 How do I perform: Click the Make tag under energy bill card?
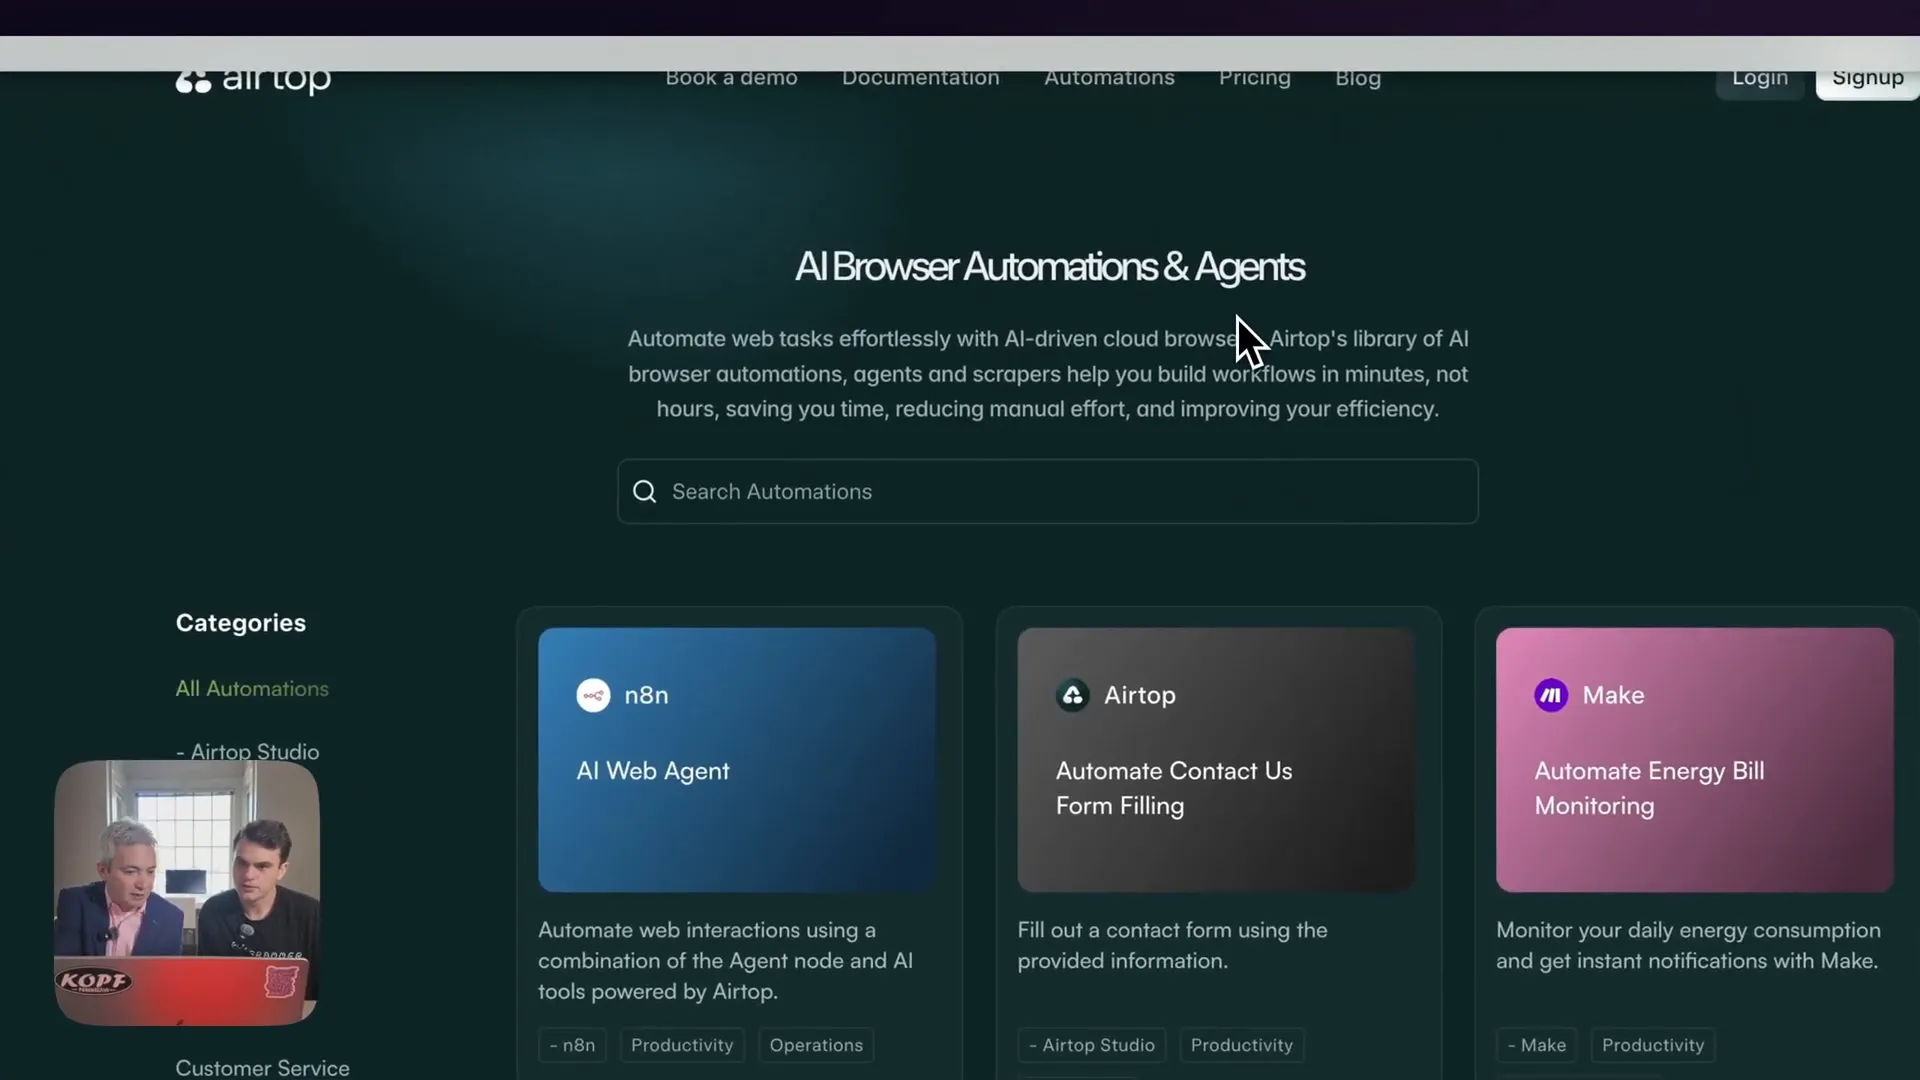coord(1537,1045)
